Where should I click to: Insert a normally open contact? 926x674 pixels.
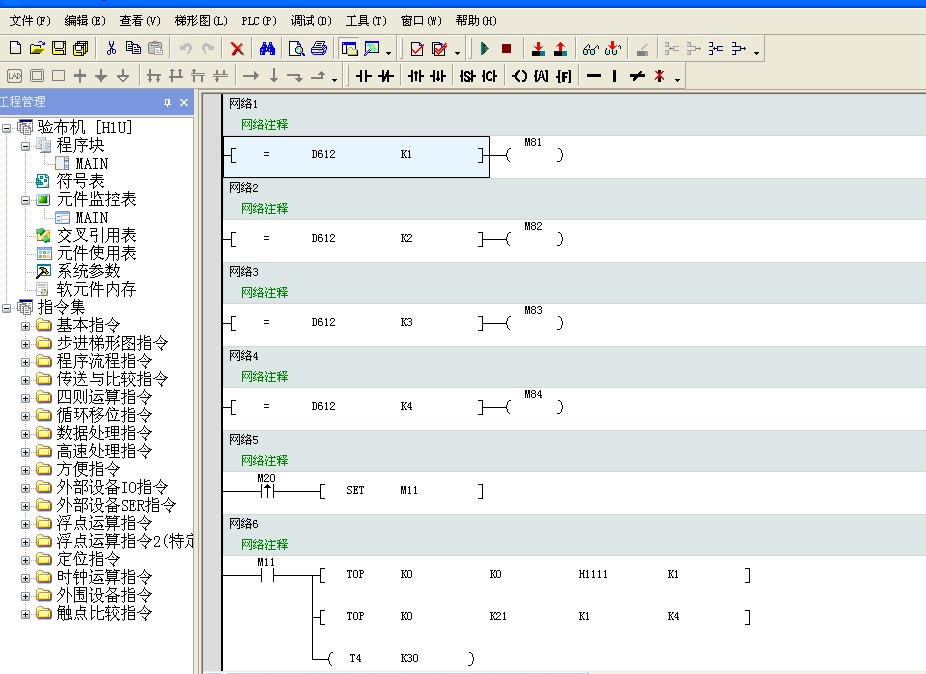363,76
